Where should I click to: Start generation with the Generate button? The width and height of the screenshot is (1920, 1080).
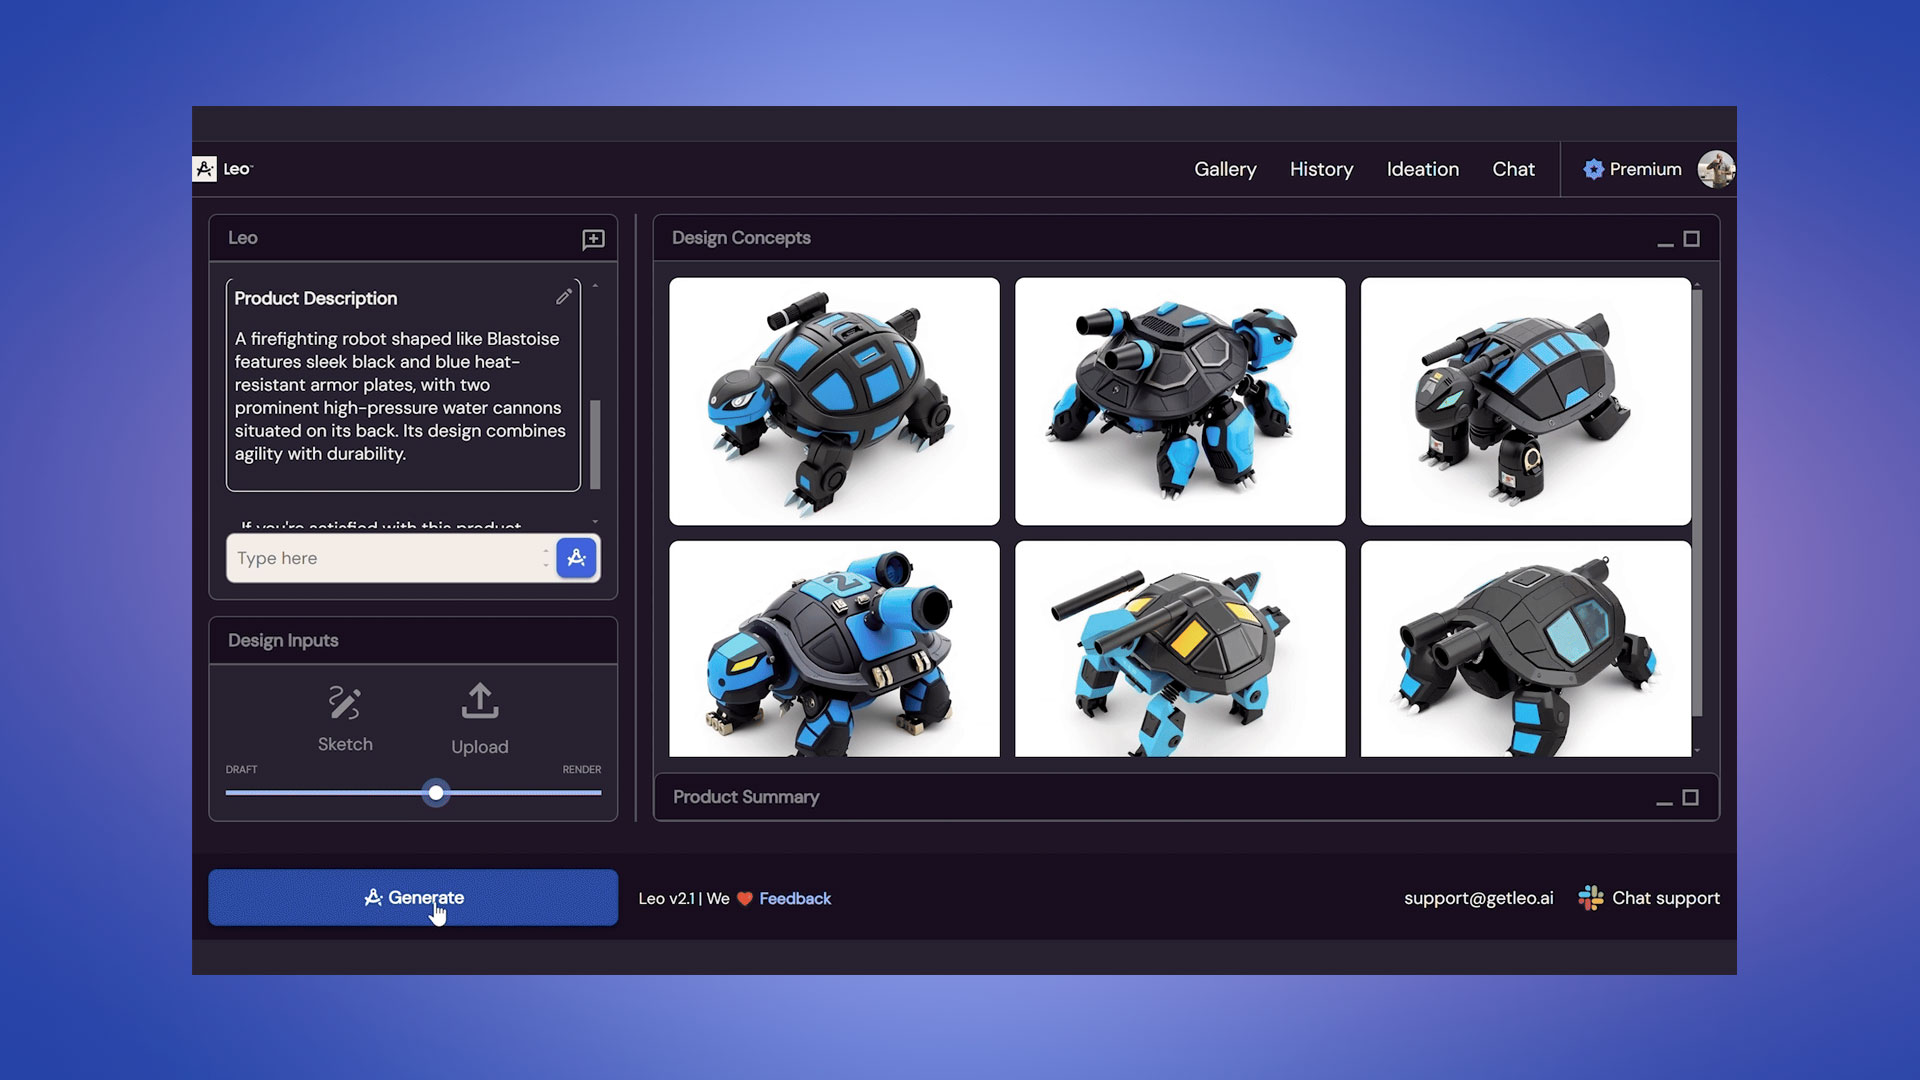tap(413, 897)
